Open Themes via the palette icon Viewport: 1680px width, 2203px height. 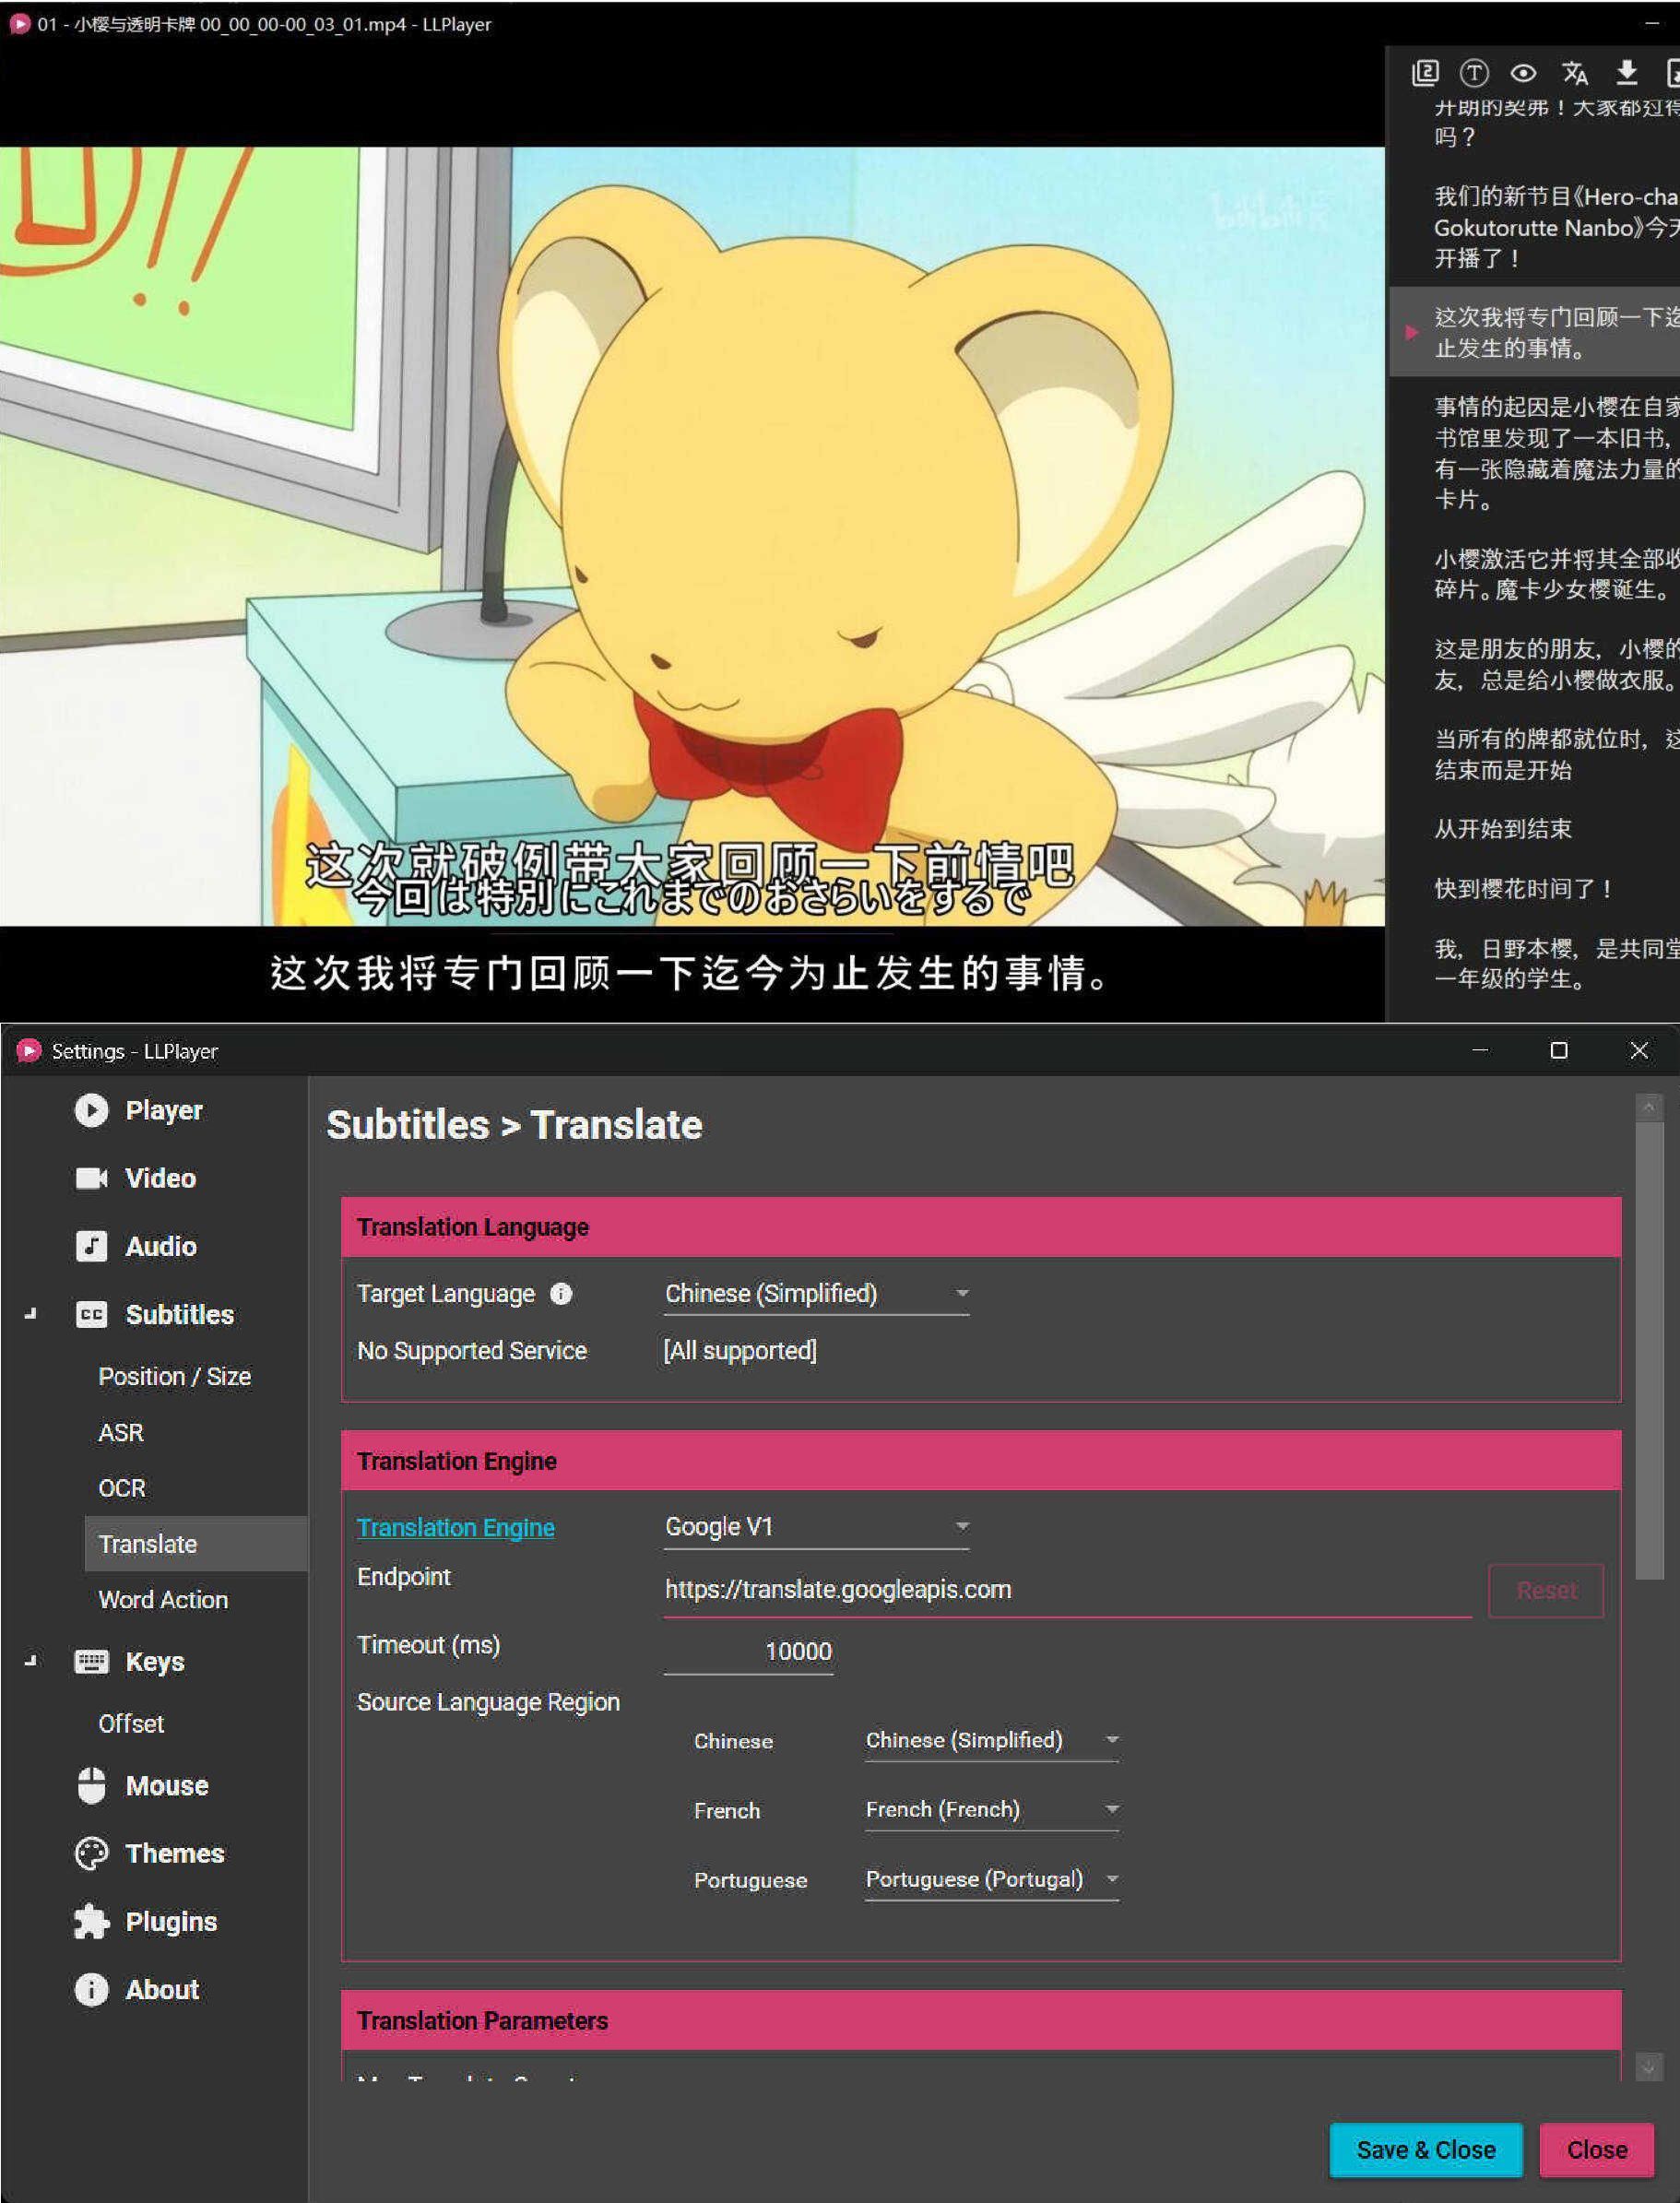coord(92,1853)
